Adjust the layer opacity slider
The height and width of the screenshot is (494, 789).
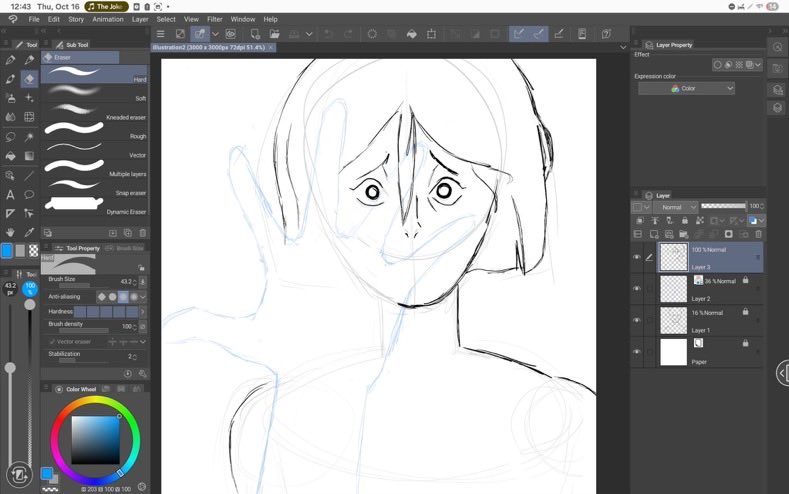(723, 206)
